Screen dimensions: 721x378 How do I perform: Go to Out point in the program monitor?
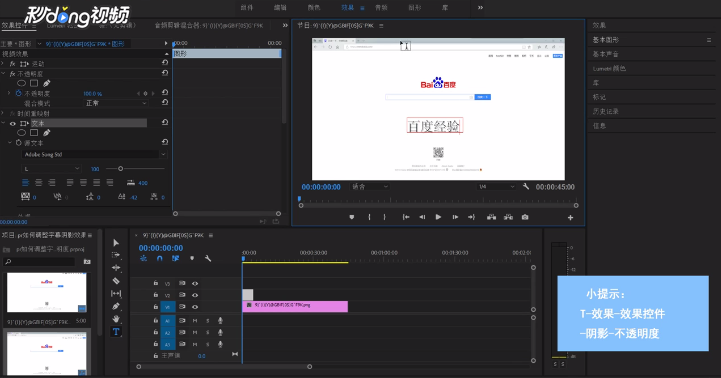tap(471, 217)
